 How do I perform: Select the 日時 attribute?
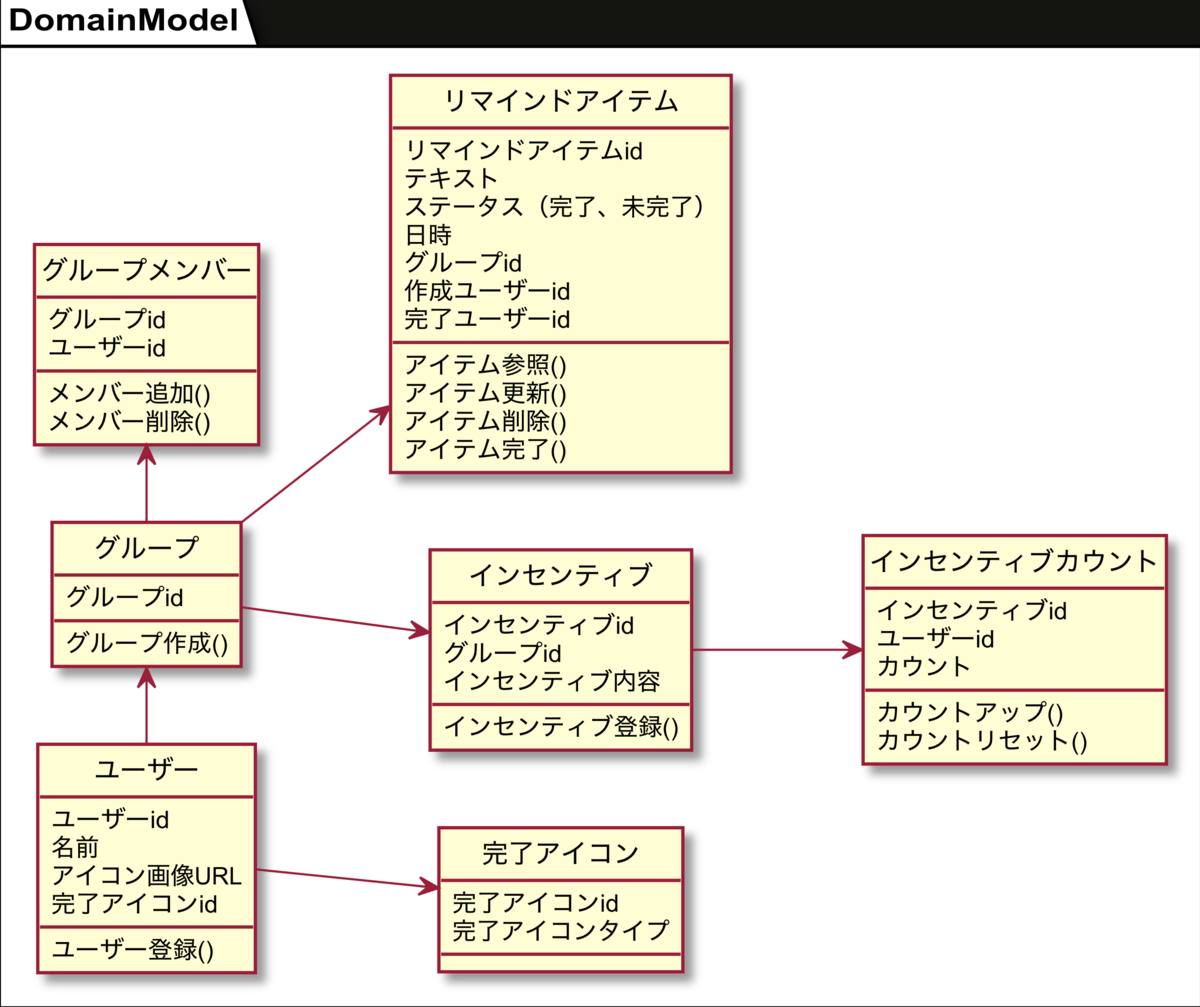coord(428,235)
